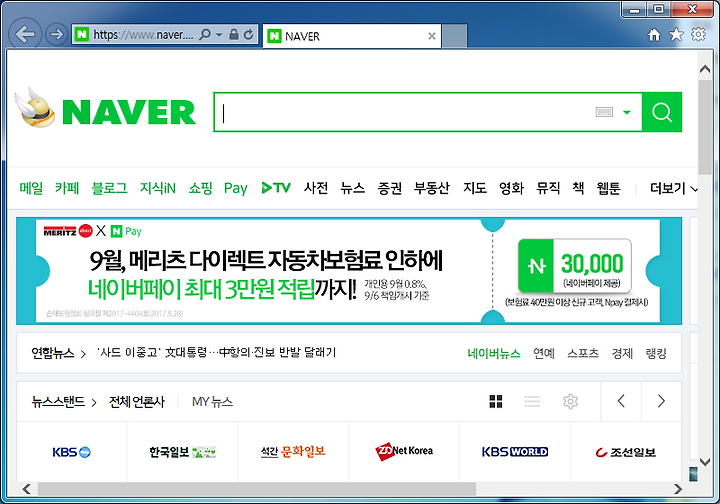Open 석간 문화일보 publisher logo
The image size is (720, 504).
click(293, 452)
